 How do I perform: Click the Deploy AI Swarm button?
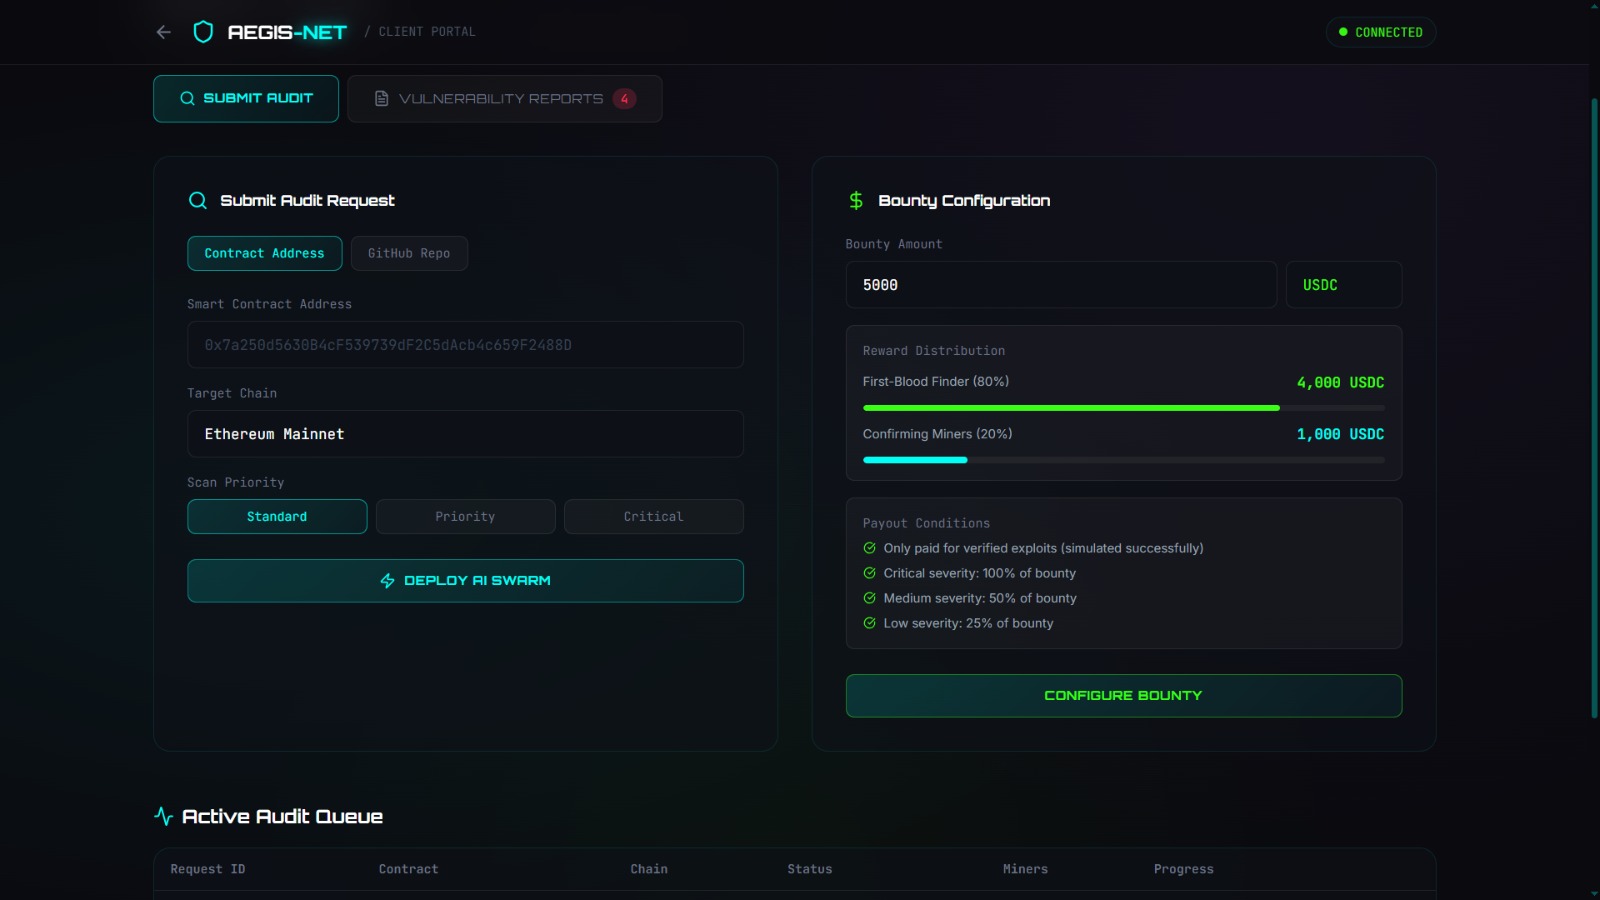click(x=465, y=581)
